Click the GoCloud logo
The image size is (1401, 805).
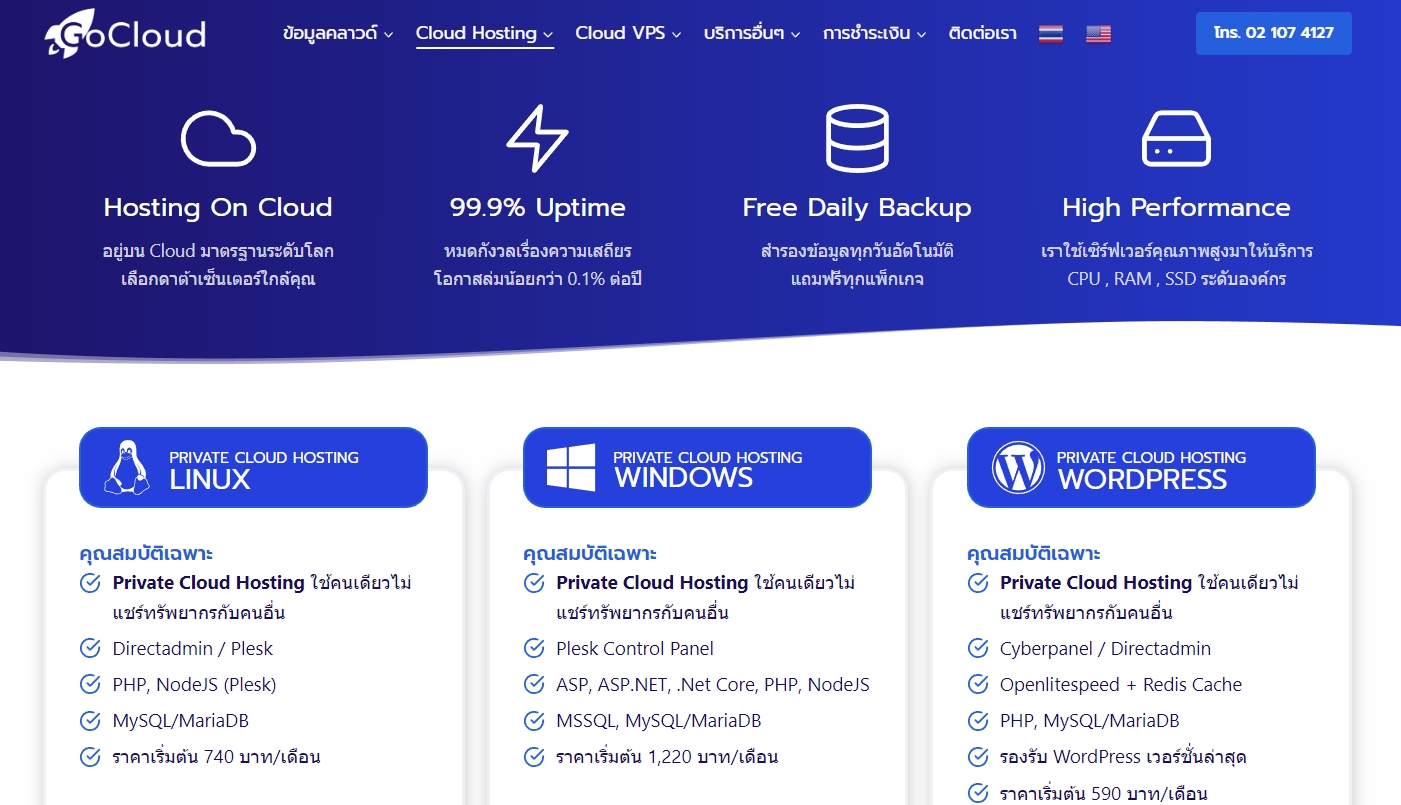(123, 33)
